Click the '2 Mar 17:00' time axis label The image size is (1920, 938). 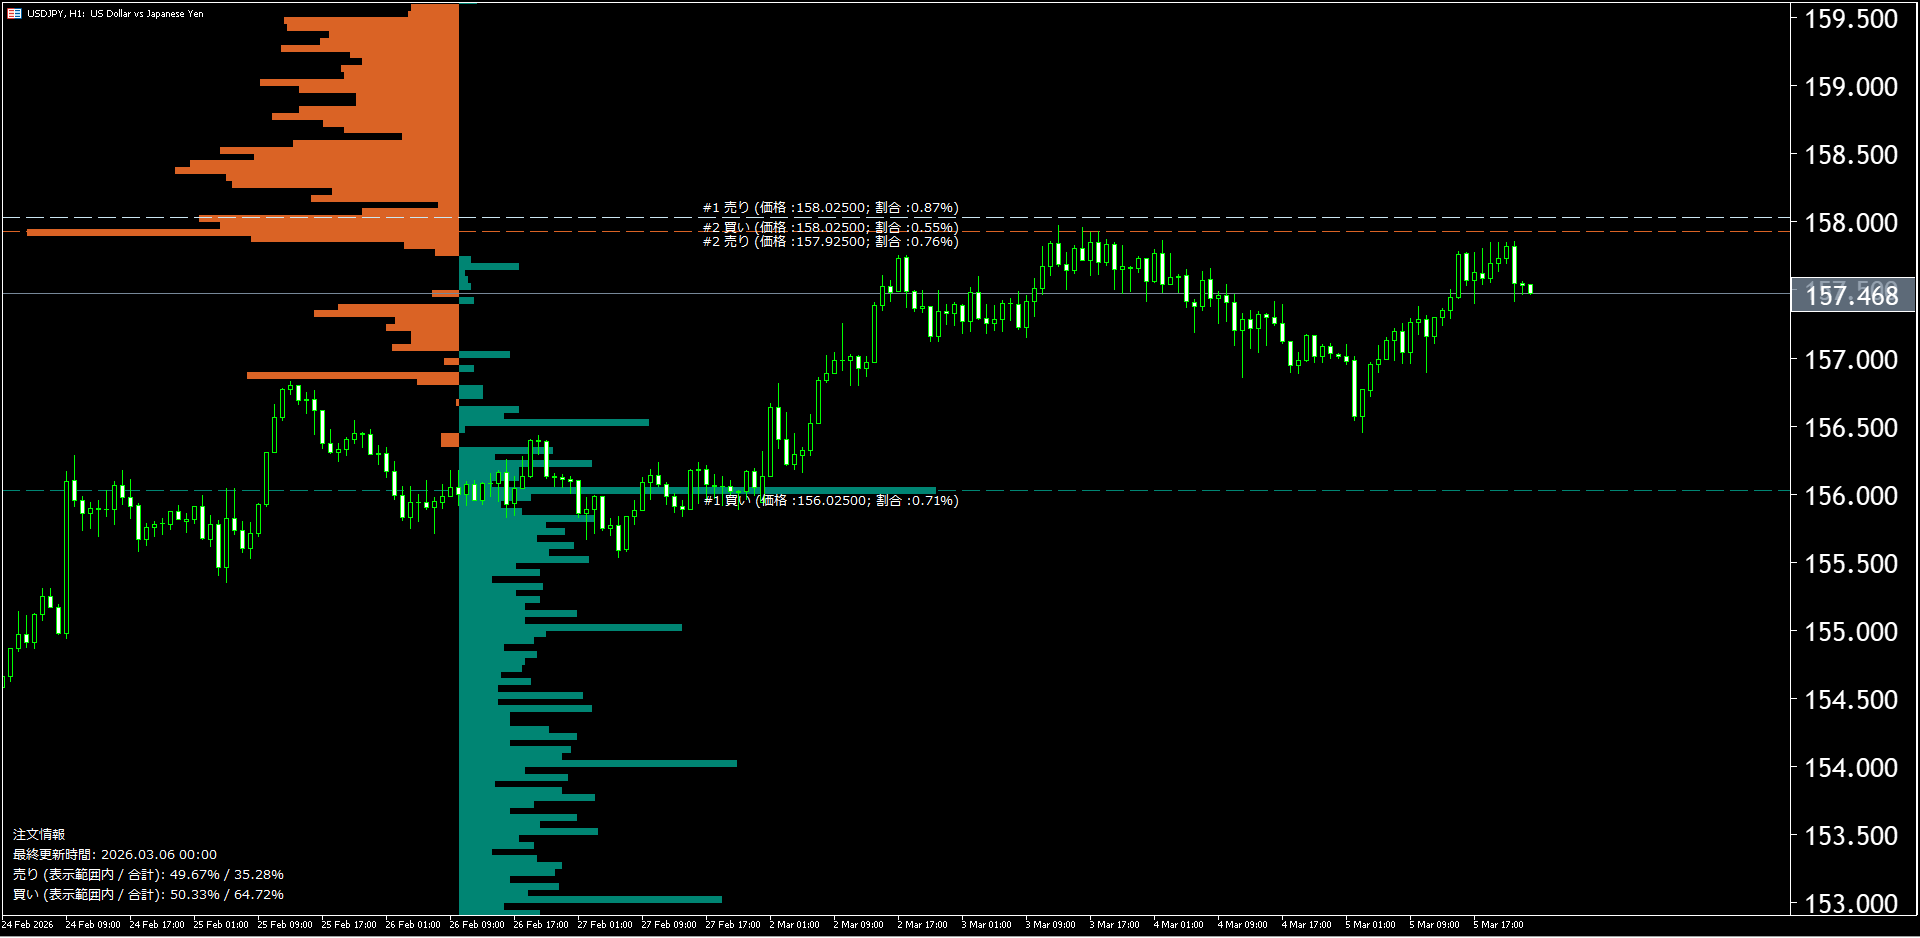[x=923, y=925]
